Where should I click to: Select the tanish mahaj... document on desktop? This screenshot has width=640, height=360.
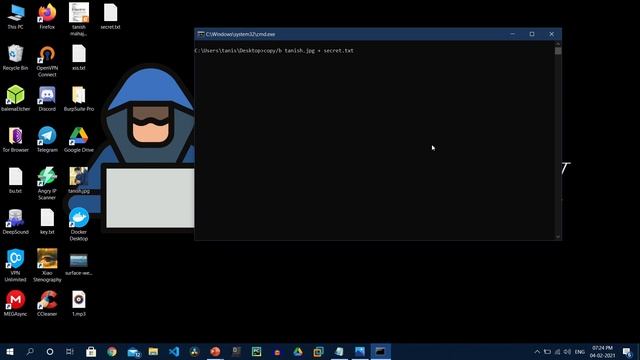(79, 19)
